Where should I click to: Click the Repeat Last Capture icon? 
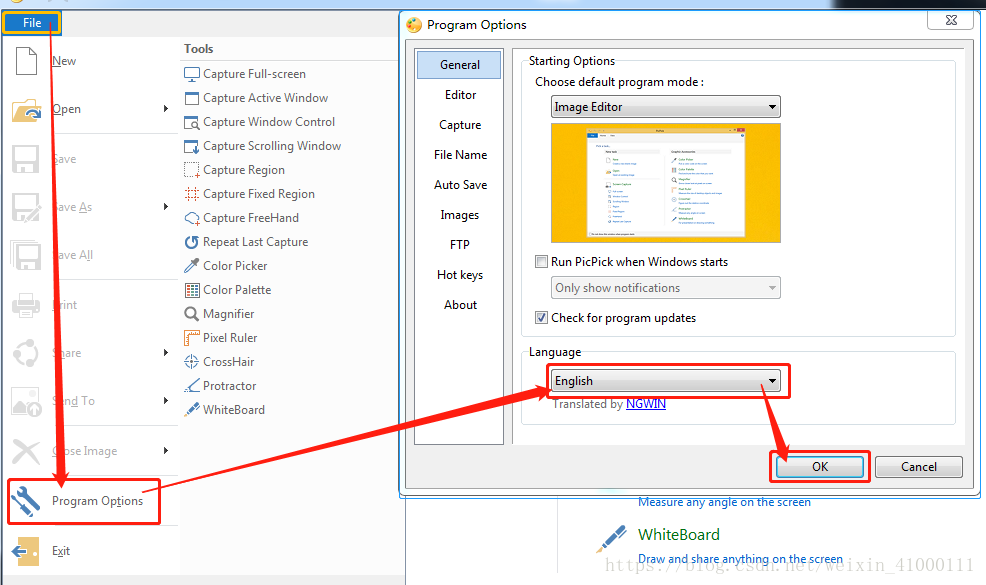coord(192,242)
